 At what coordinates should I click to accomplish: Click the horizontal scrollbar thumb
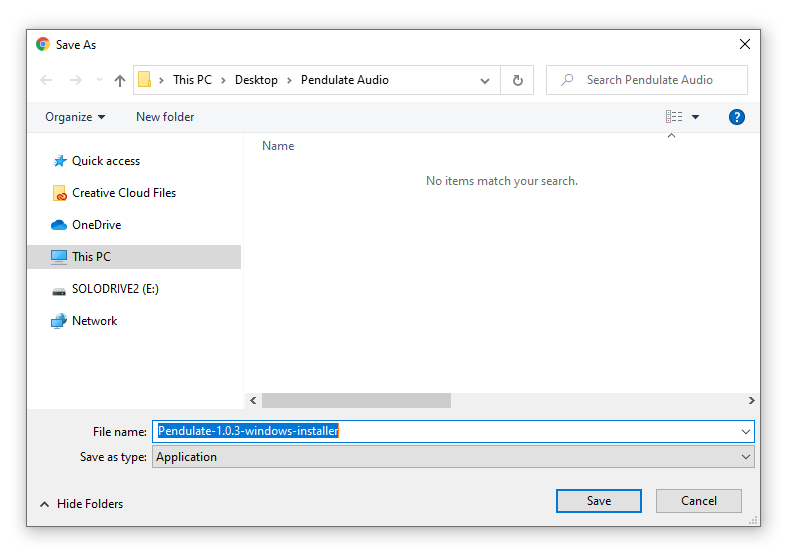[356, 400]
